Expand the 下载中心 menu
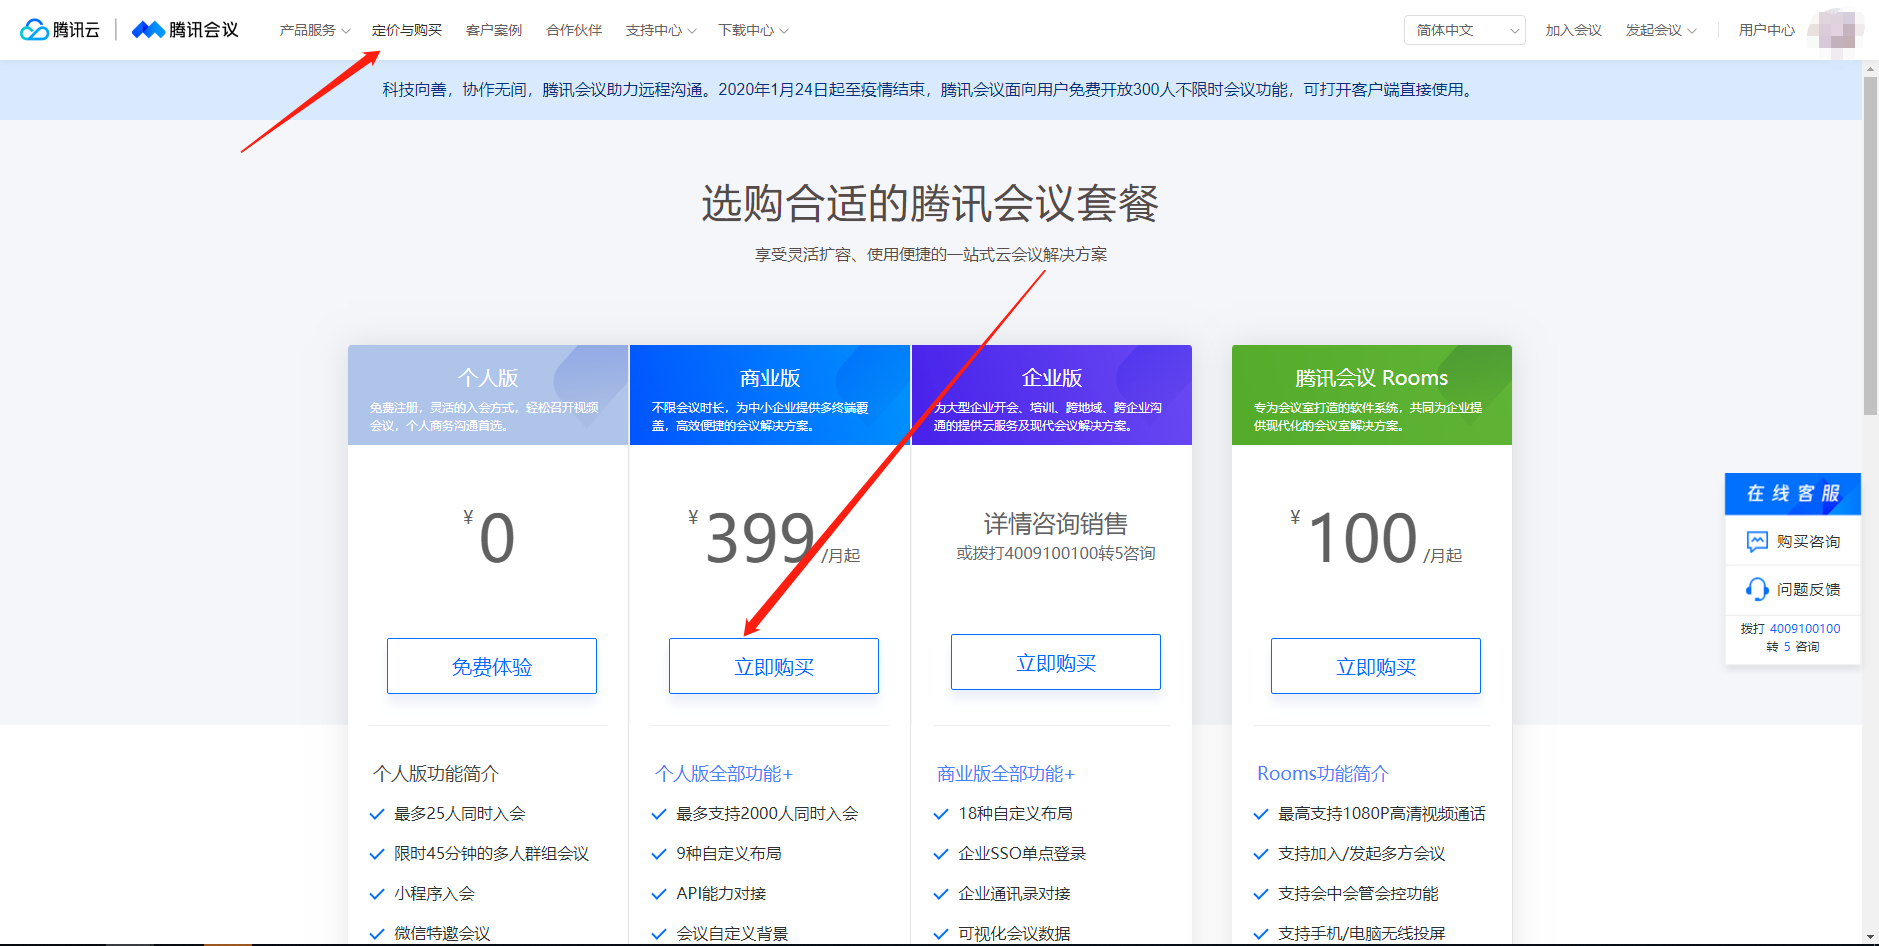The height and width of the screenshot is (946, 1879). coord(753,30)
